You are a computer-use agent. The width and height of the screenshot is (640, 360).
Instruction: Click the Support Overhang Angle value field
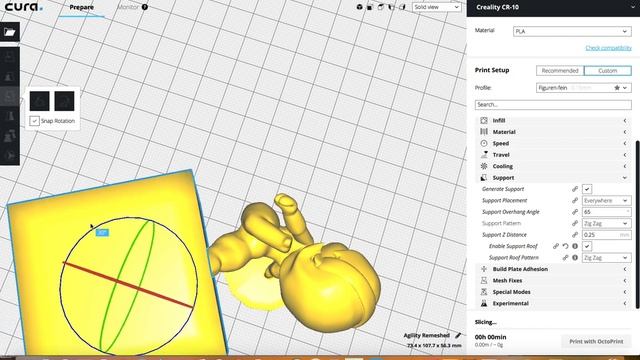tap(606, 212)
